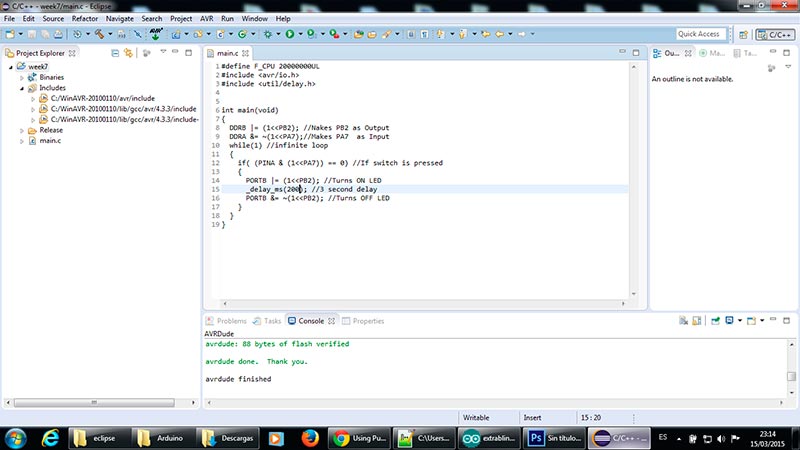The image size is (800, 450).
Task: Click the Print toolbar icon
Action: [x=58, y=34]
